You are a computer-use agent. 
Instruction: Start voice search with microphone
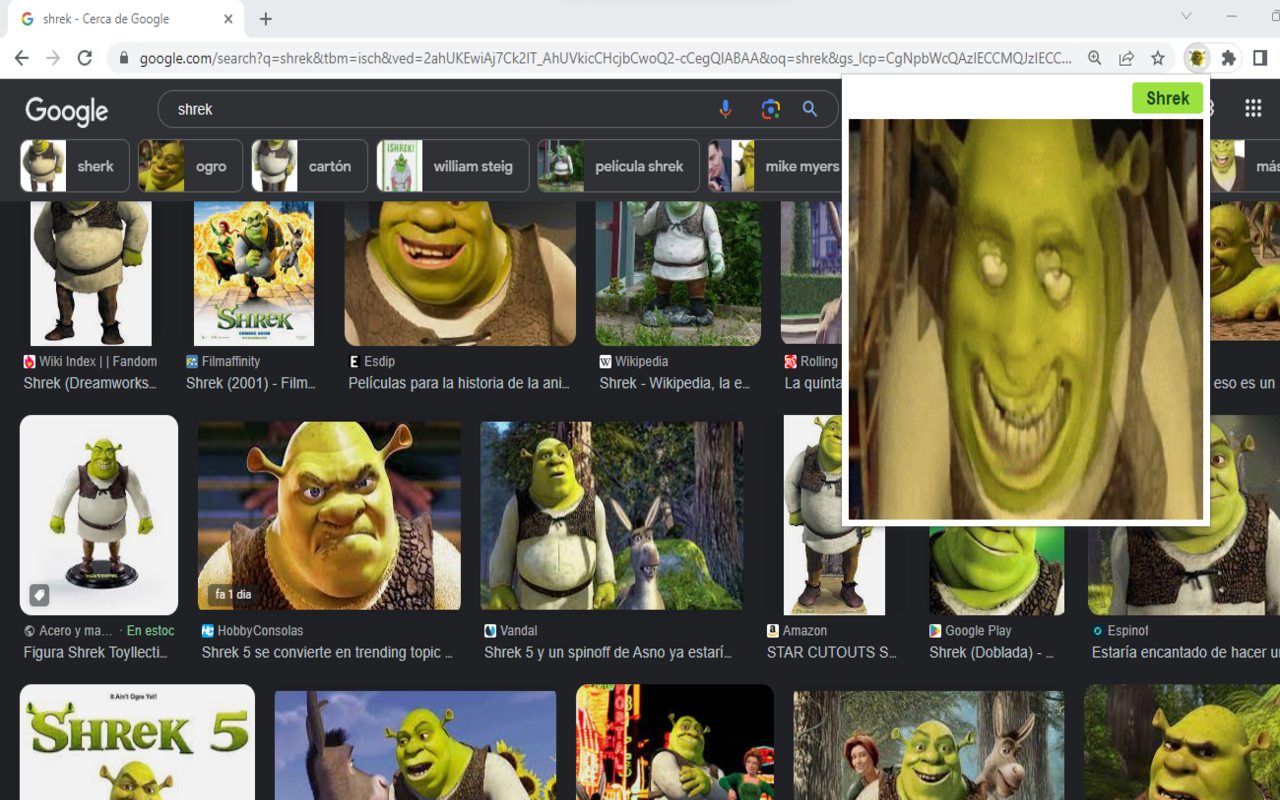pos(726,109)
